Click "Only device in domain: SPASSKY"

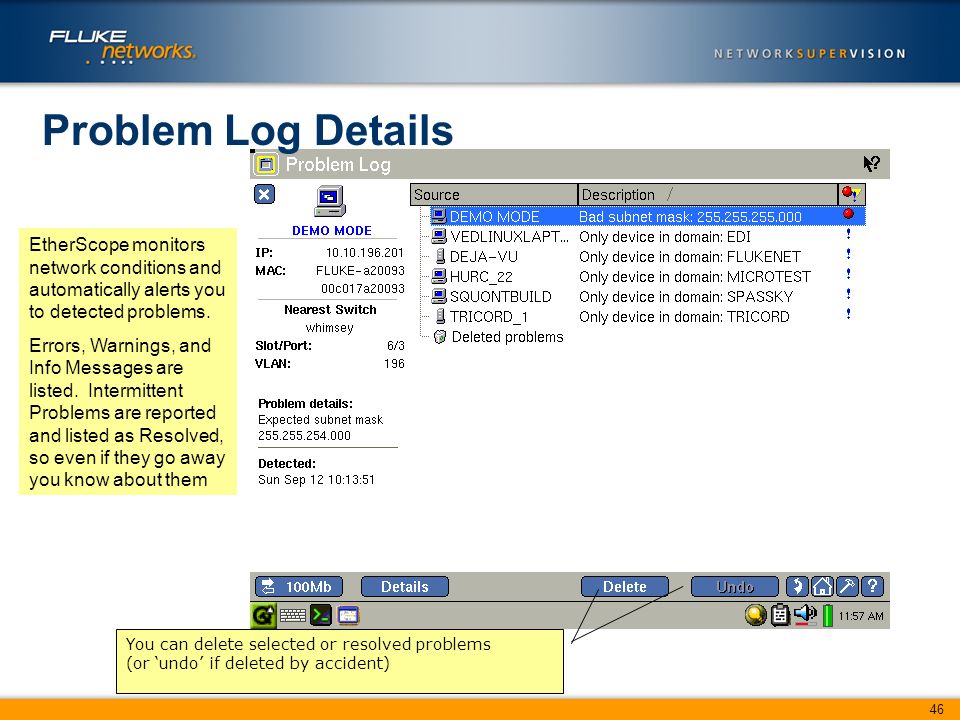[686, 298]
